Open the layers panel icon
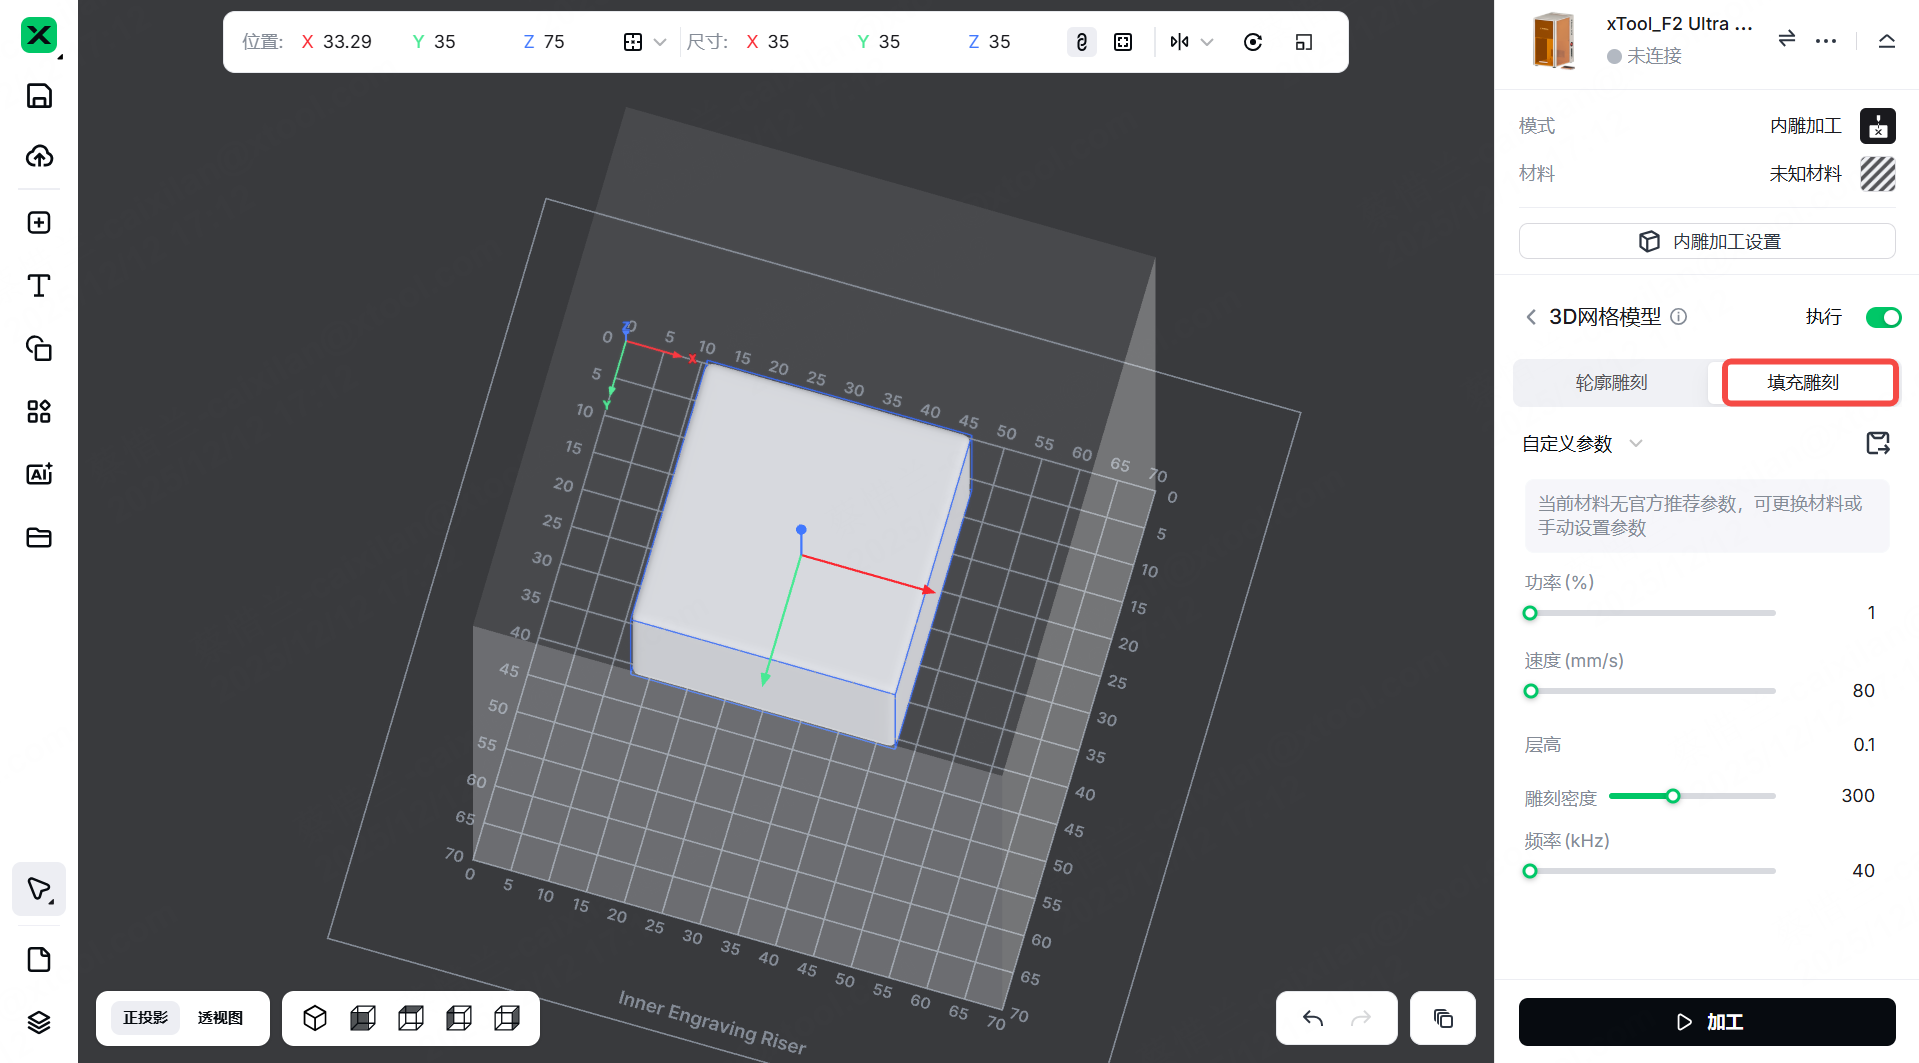 coord(39,1022)
